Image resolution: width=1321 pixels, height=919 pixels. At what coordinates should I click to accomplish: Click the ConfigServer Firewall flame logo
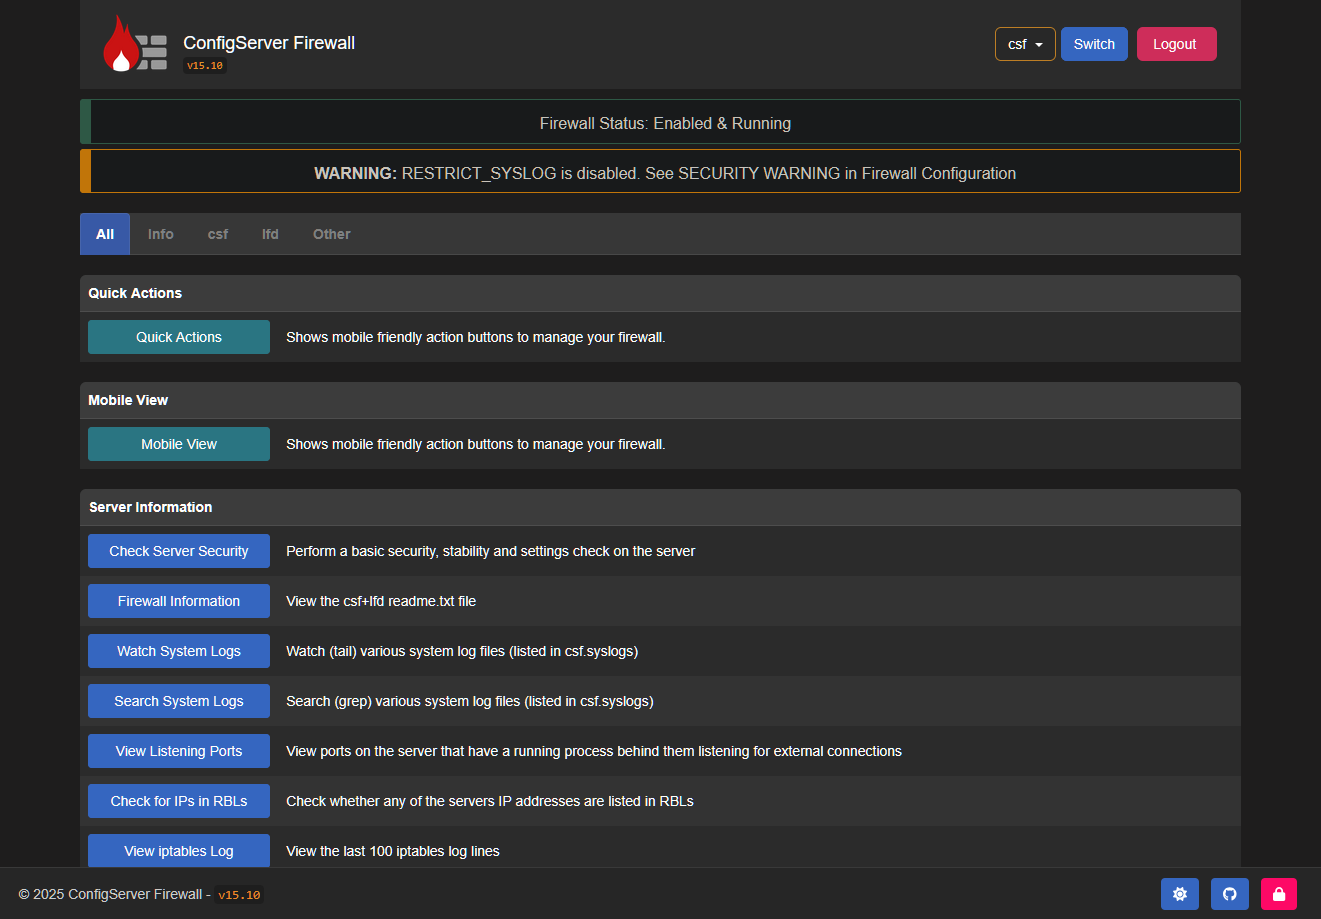point(134,45)
